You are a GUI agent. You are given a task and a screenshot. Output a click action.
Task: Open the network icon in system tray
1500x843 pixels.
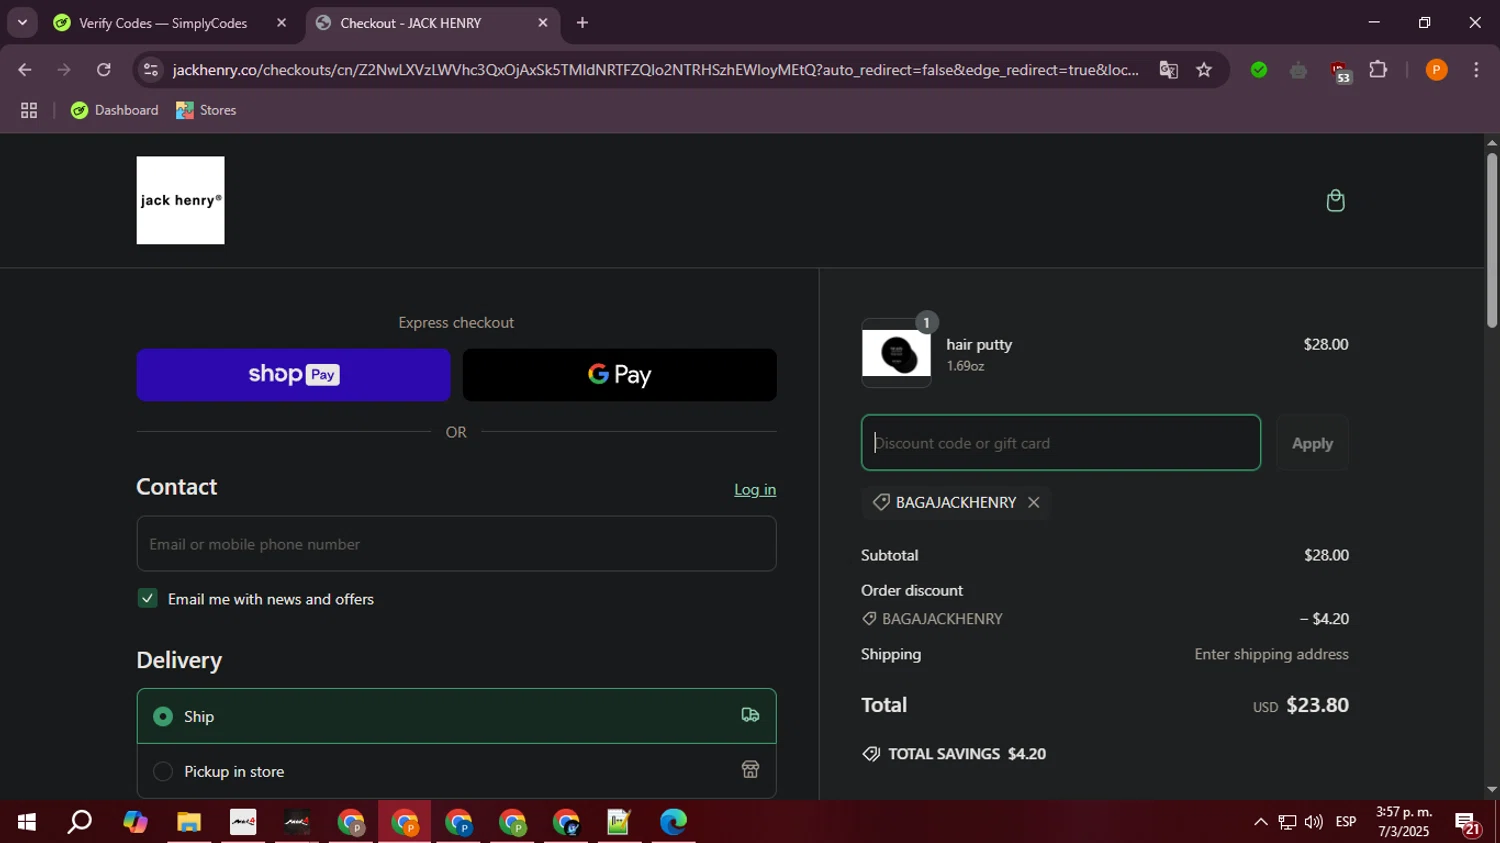click(x=1287, y=822)
